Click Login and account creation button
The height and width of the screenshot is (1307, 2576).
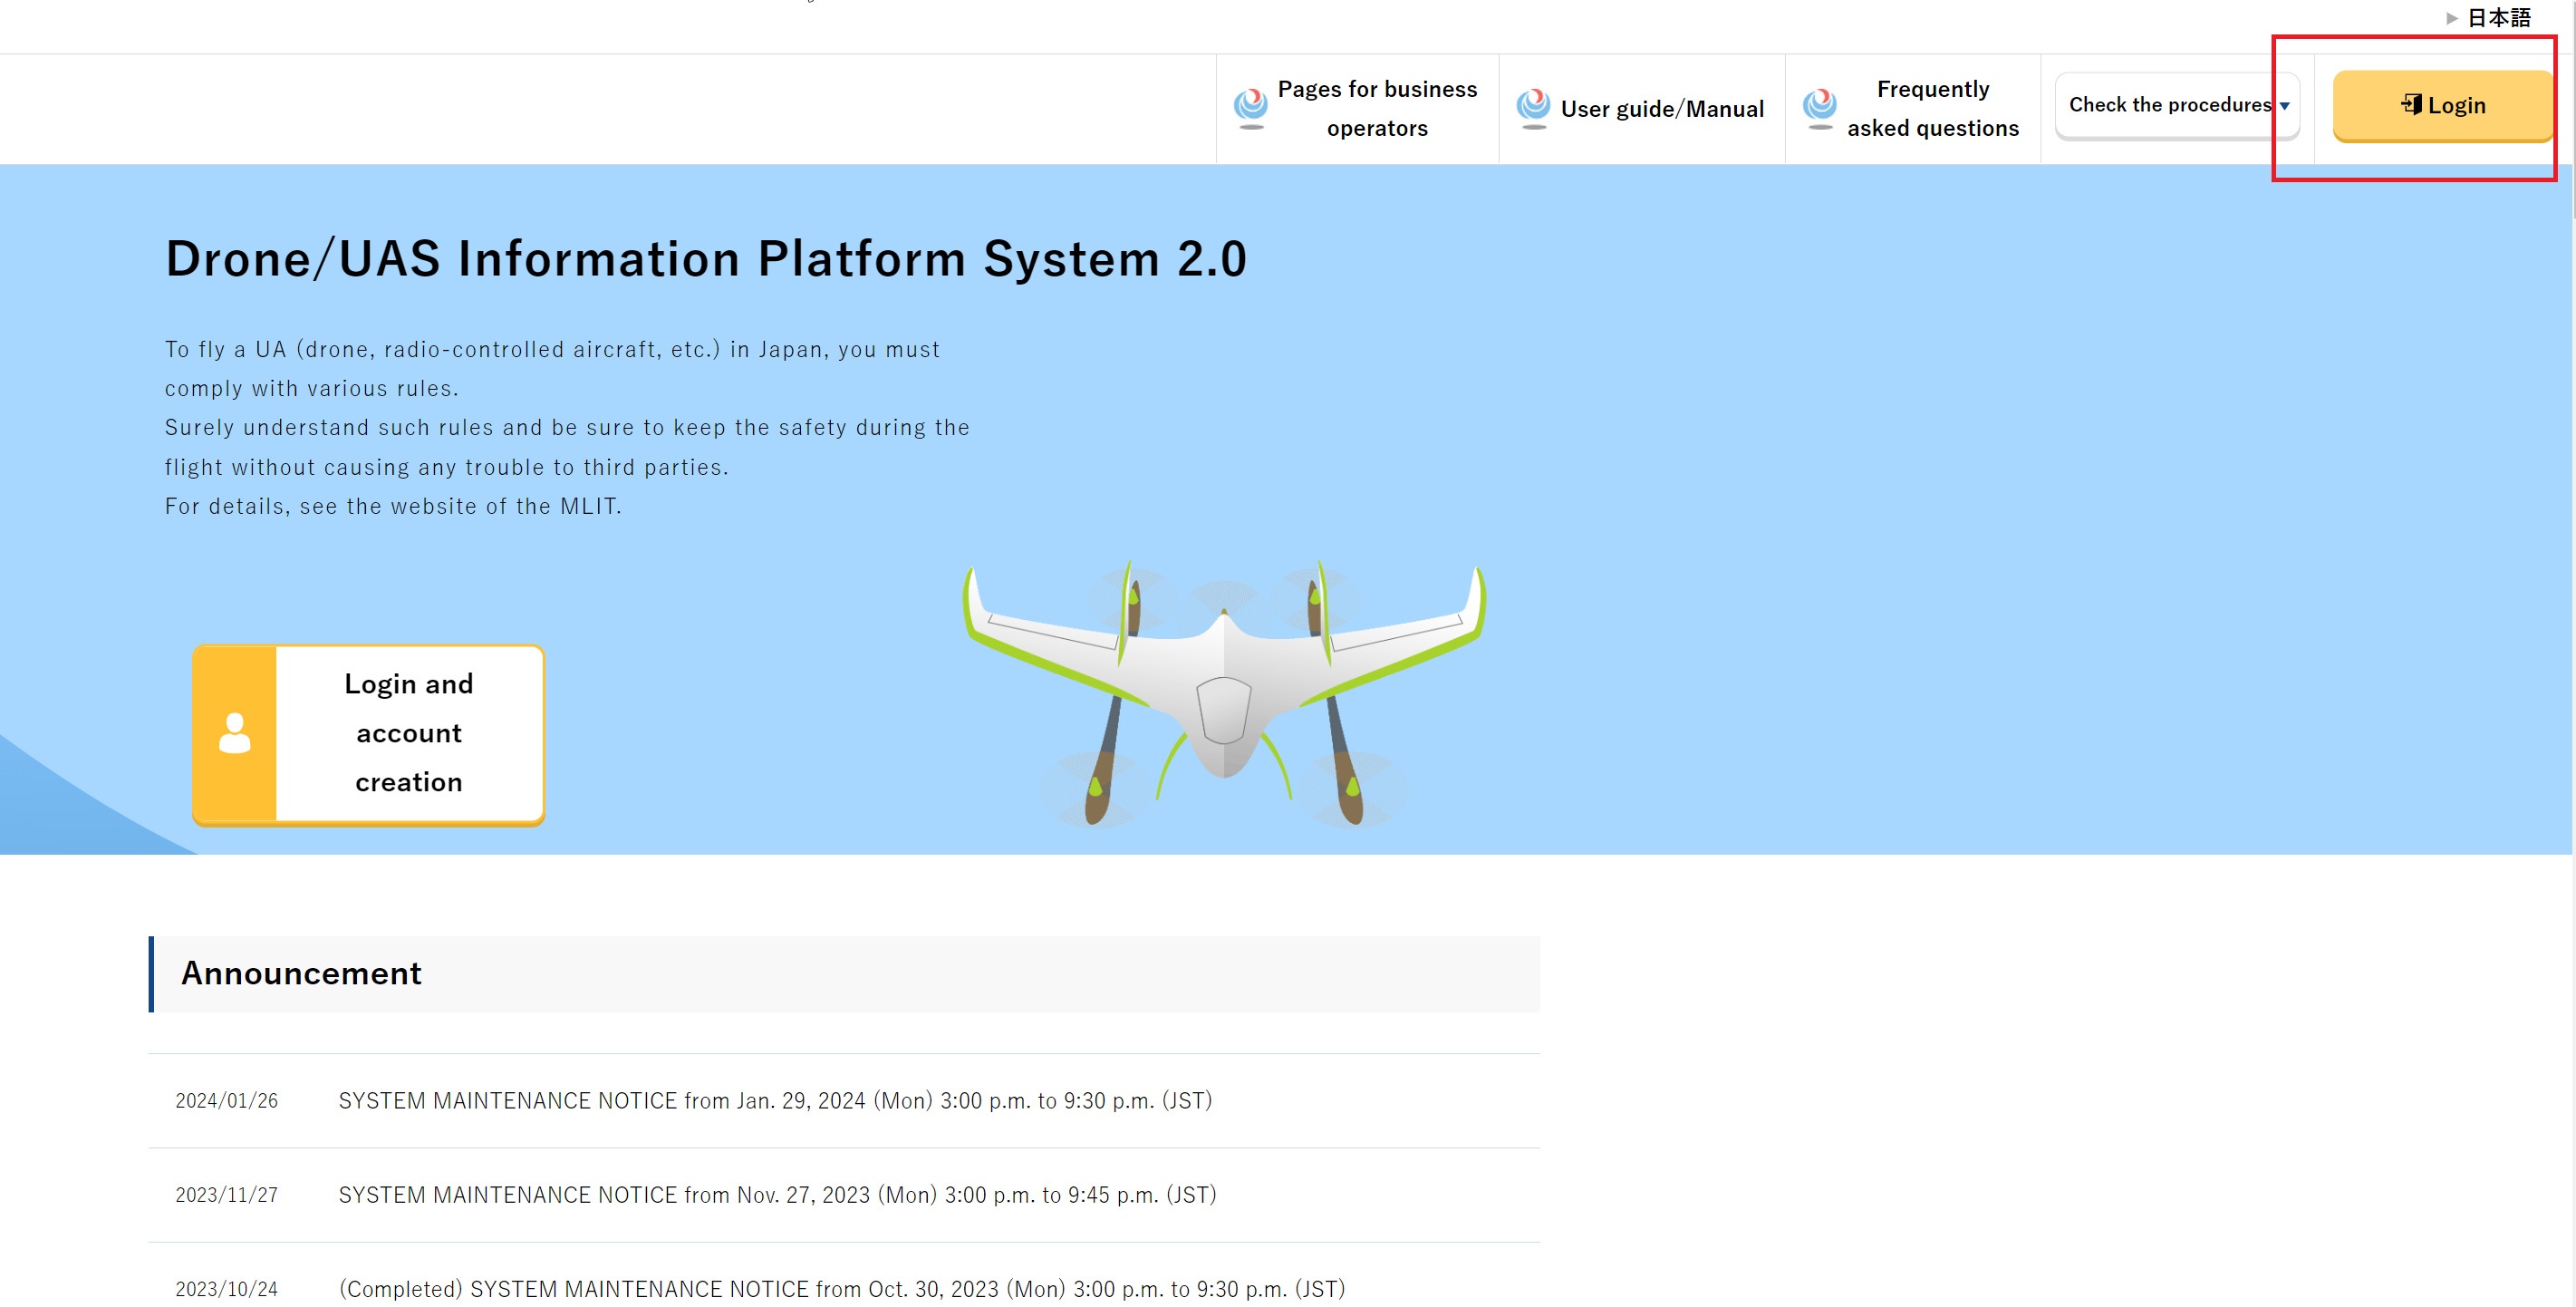[408, 733]
